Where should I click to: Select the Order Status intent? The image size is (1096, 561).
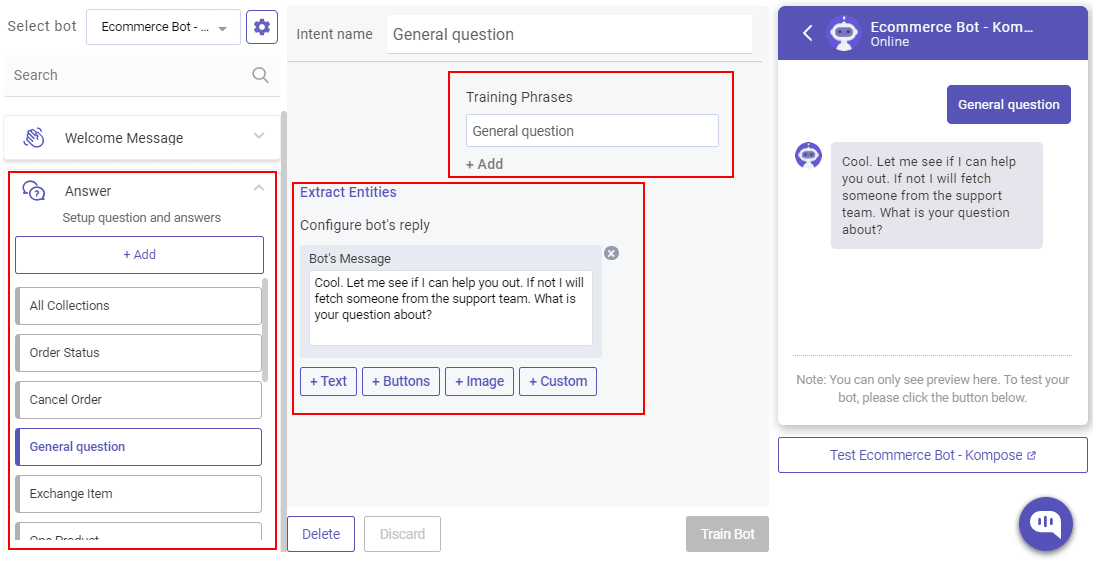click(x=138, y=353)
